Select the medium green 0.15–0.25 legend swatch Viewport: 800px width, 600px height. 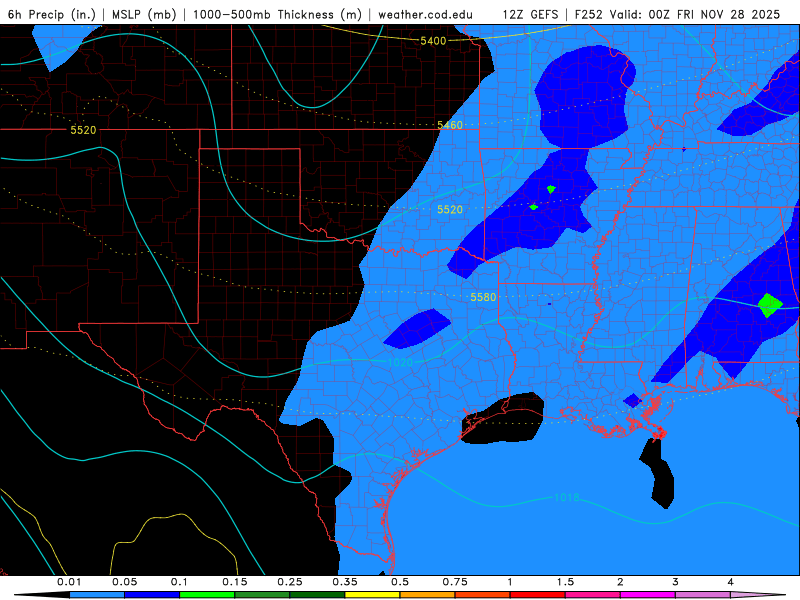[x=262, y=595]
